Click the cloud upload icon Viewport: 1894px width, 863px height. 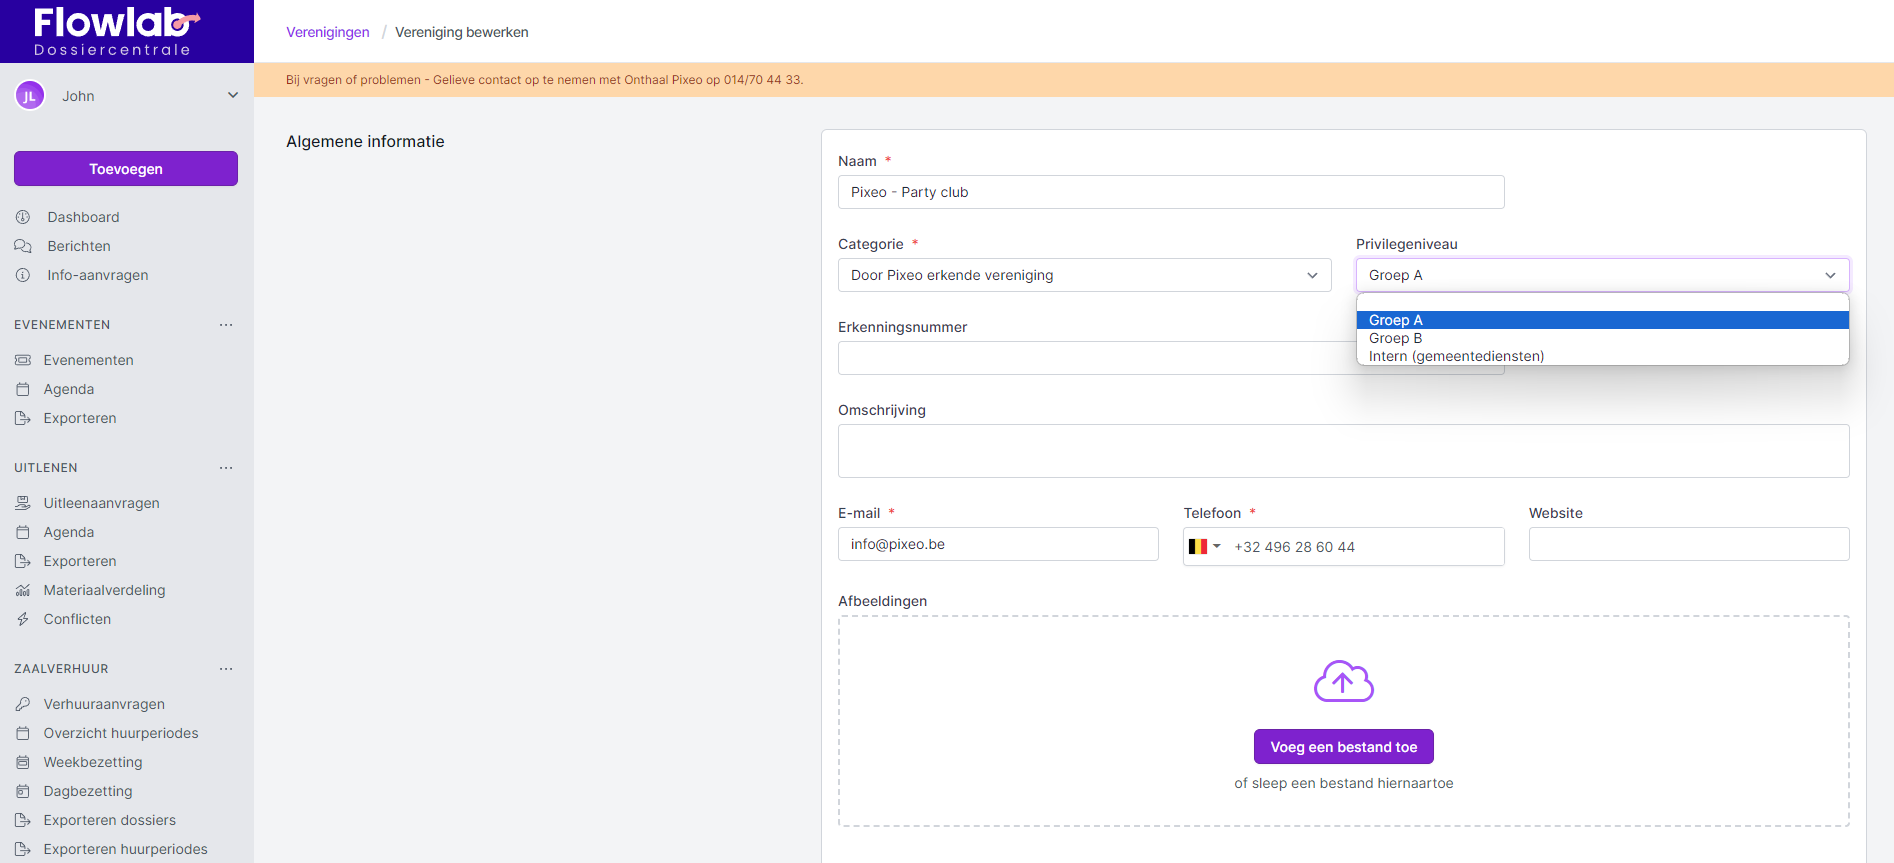pyautogui.click(x=1343, y=682)
